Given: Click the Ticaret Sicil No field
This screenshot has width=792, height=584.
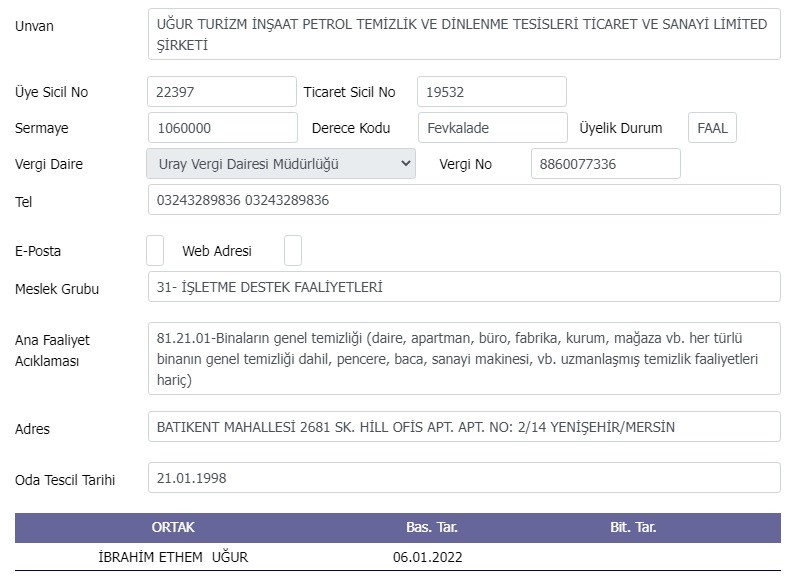Looking at the screenshot, I should [491, 92].
